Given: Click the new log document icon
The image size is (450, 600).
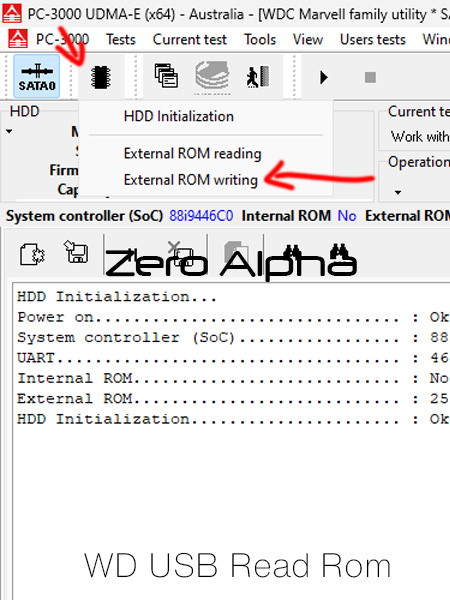Looking at the screenshot, I should click(32, 253).
